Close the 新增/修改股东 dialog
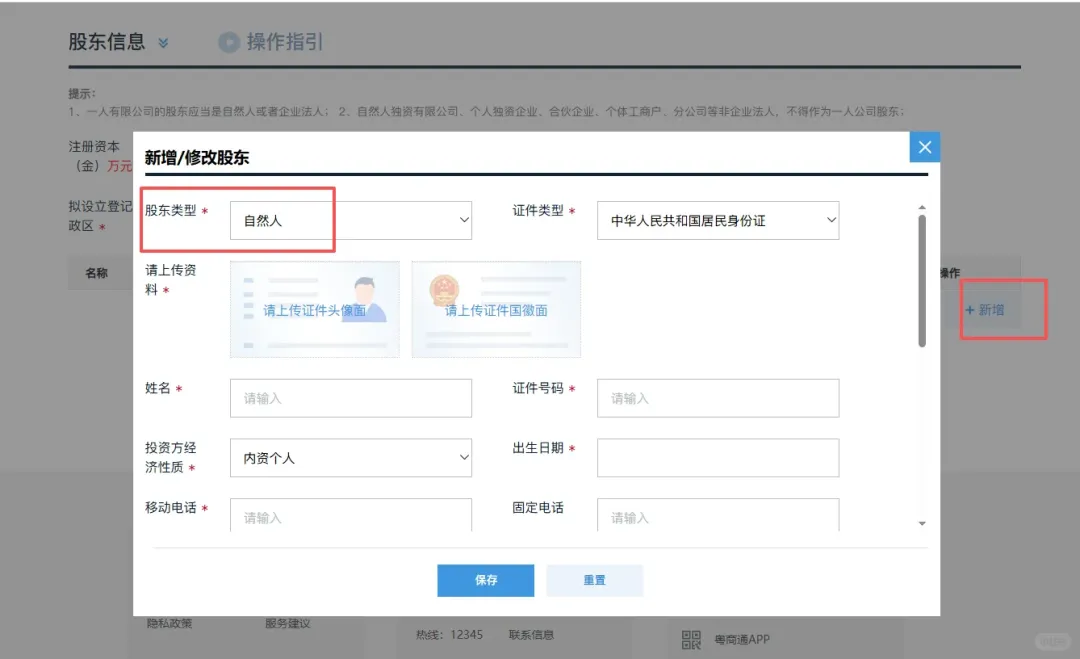The width and height of the screenshot is (1080, 659). click(x=924, y=146)
